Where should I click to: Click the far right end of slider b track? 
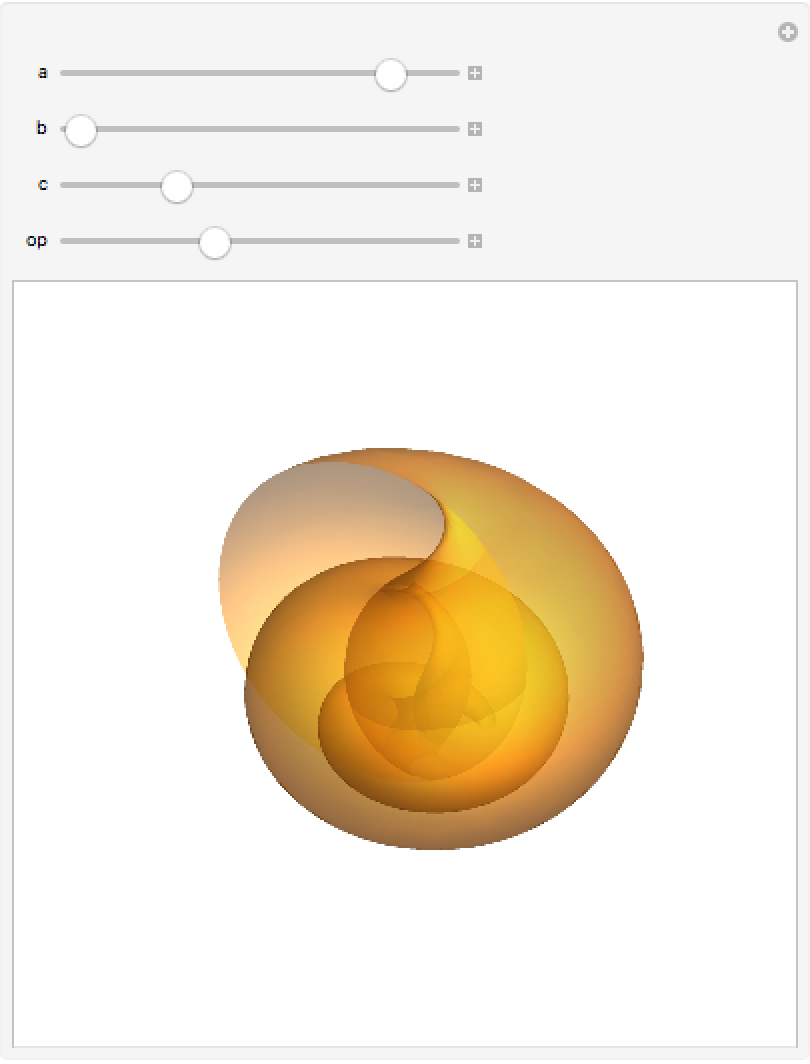(x=455, y=129)
